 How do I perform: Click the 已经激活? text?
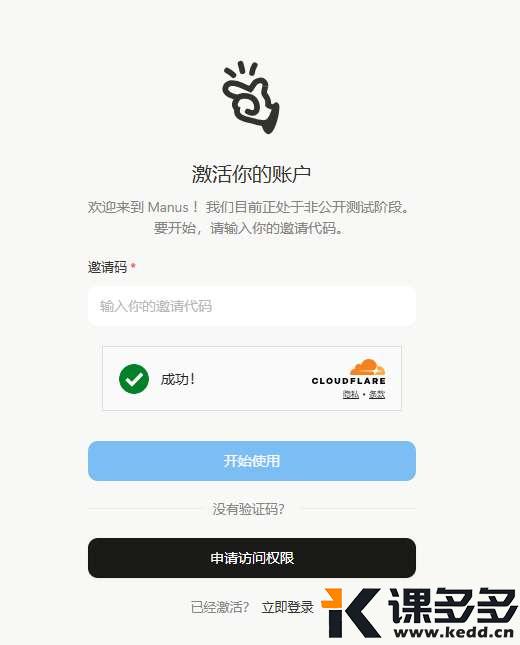pyautogui.click(x=220, y=607)
